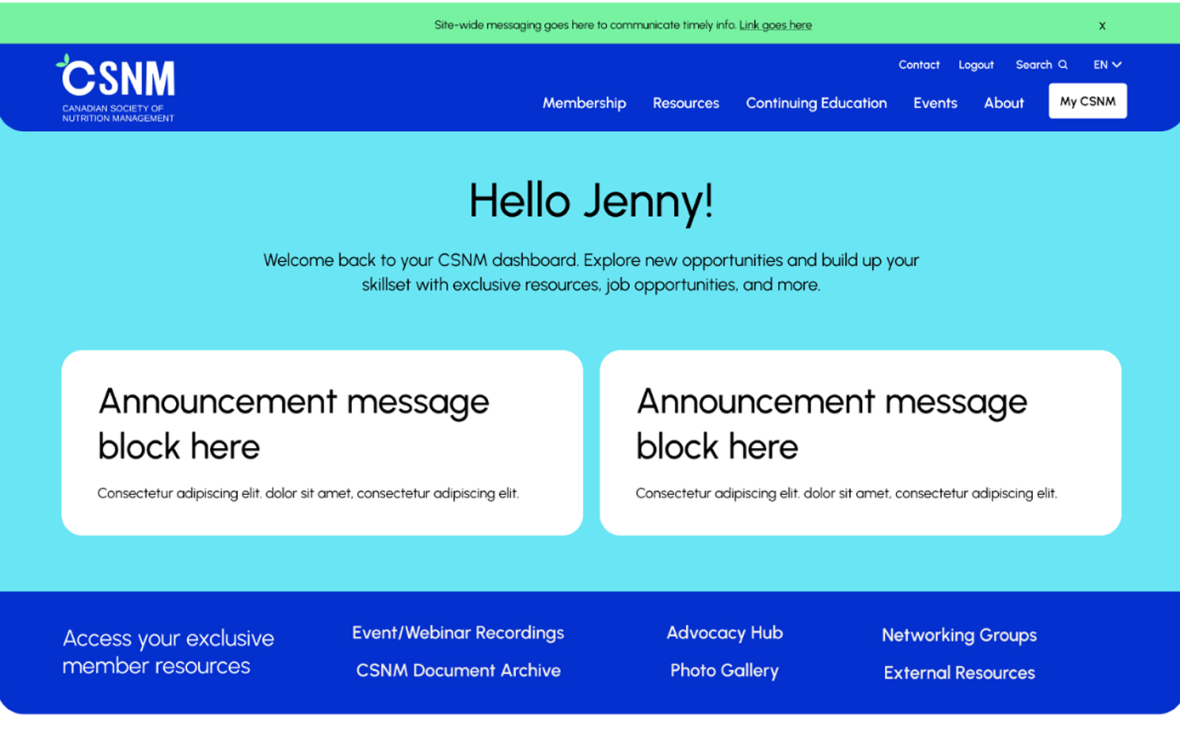Follow the 'Link goes here' banner link
The width and height of the screenshot is (1180, 733).
(x=775, y=25)
